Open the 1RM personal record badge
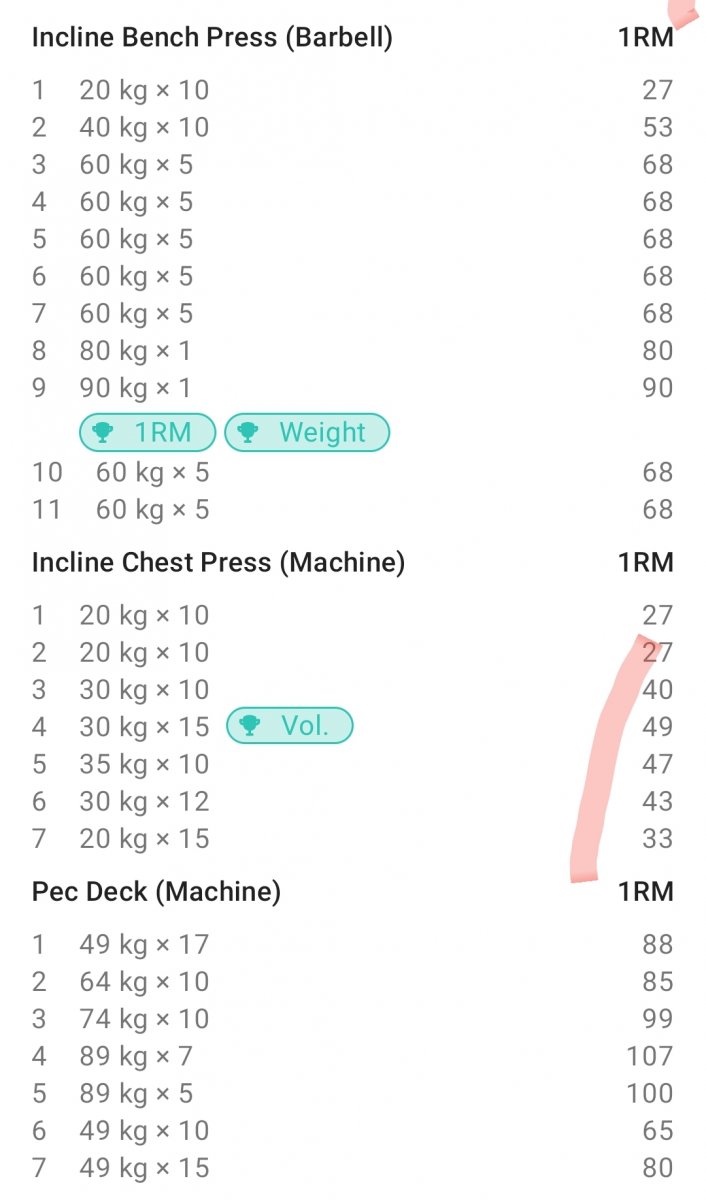This screenshot has height=1200, width=706. point(146,432)
